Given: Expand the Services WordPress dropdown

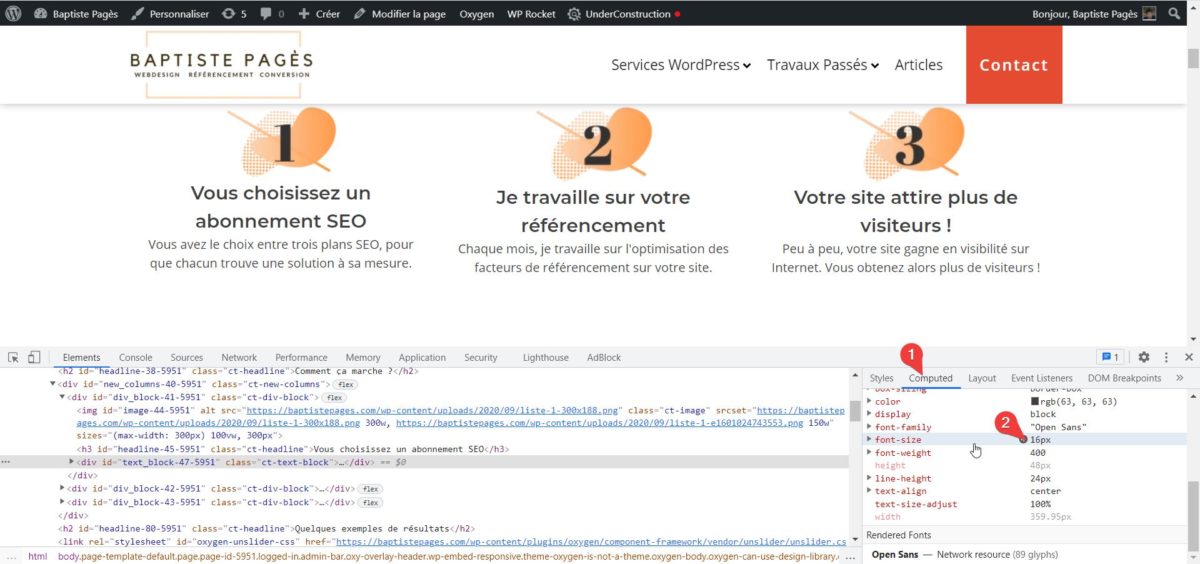Looking at the screenshot, I should pyautogui.click(x=681, y=65).
